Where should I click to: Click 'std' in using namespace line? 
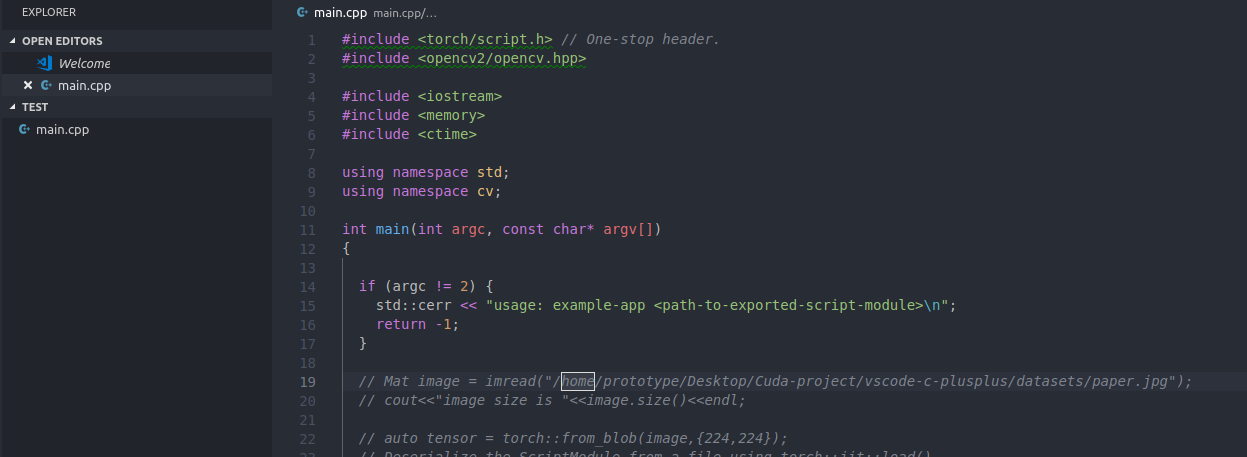pos(489,172)
